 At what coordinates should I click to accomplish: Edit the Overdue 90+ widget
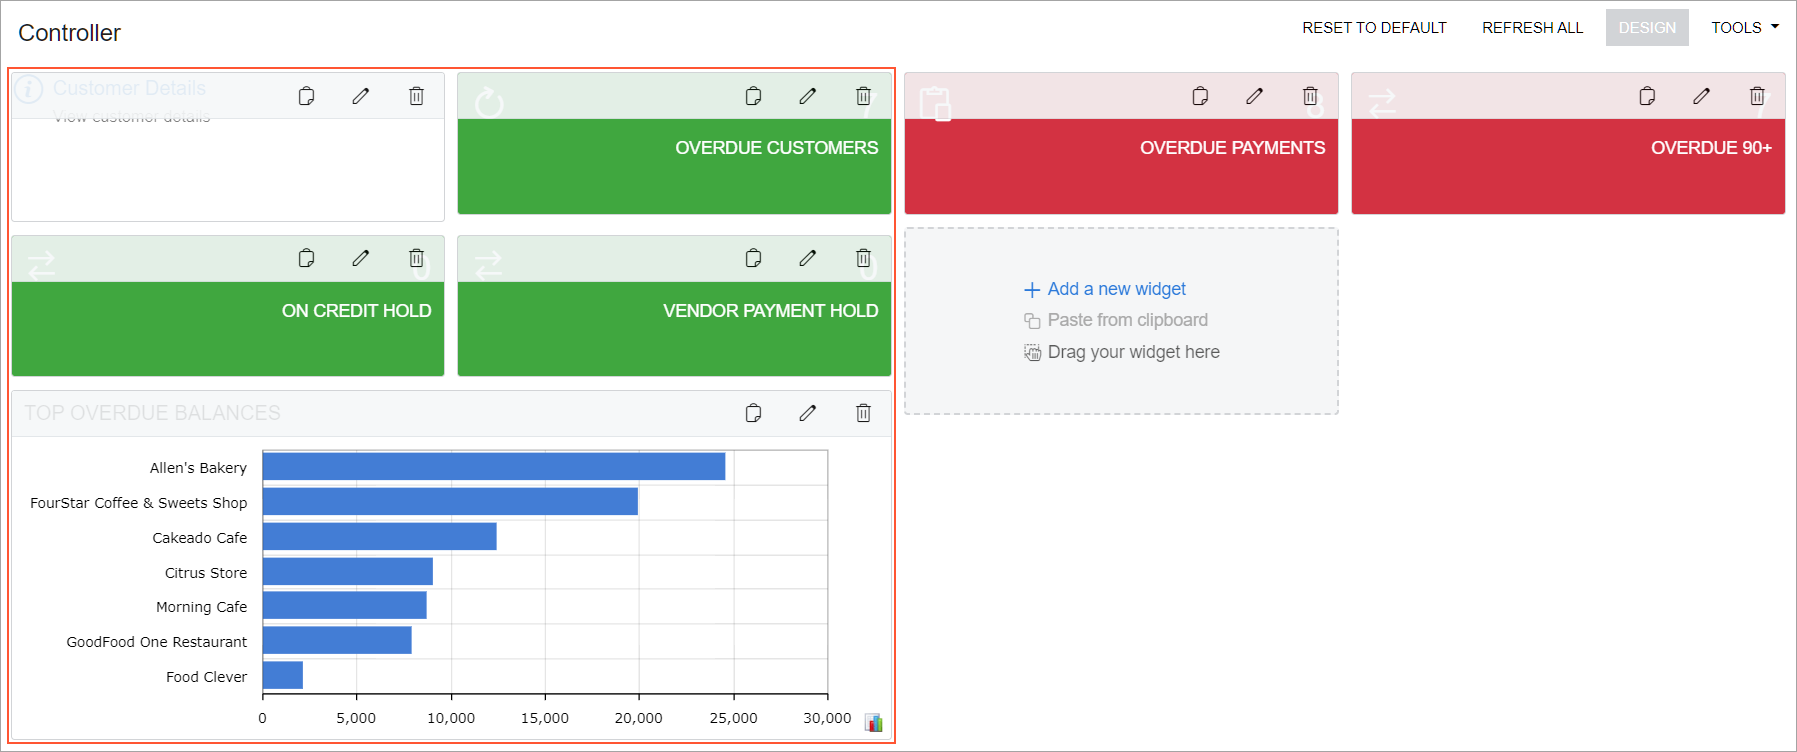point(1701,96)
